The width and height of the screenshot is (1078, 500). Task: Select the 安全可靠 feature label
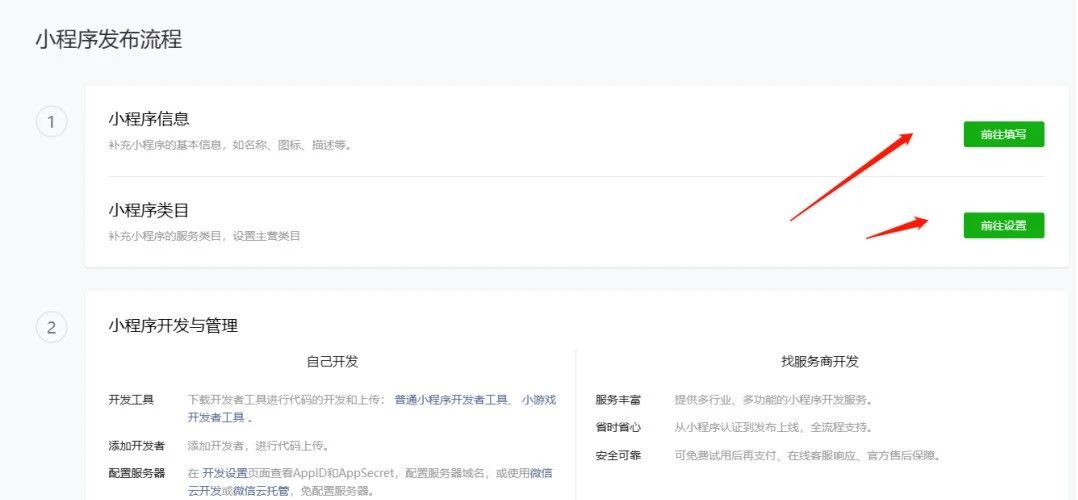tap(618, 455)
